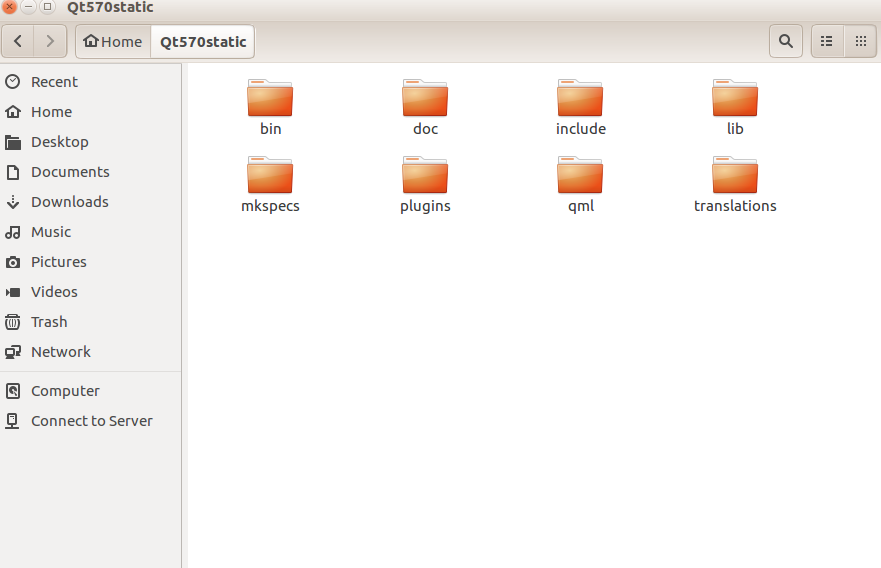
Task: Switch to list view
Action: [827, 41]
